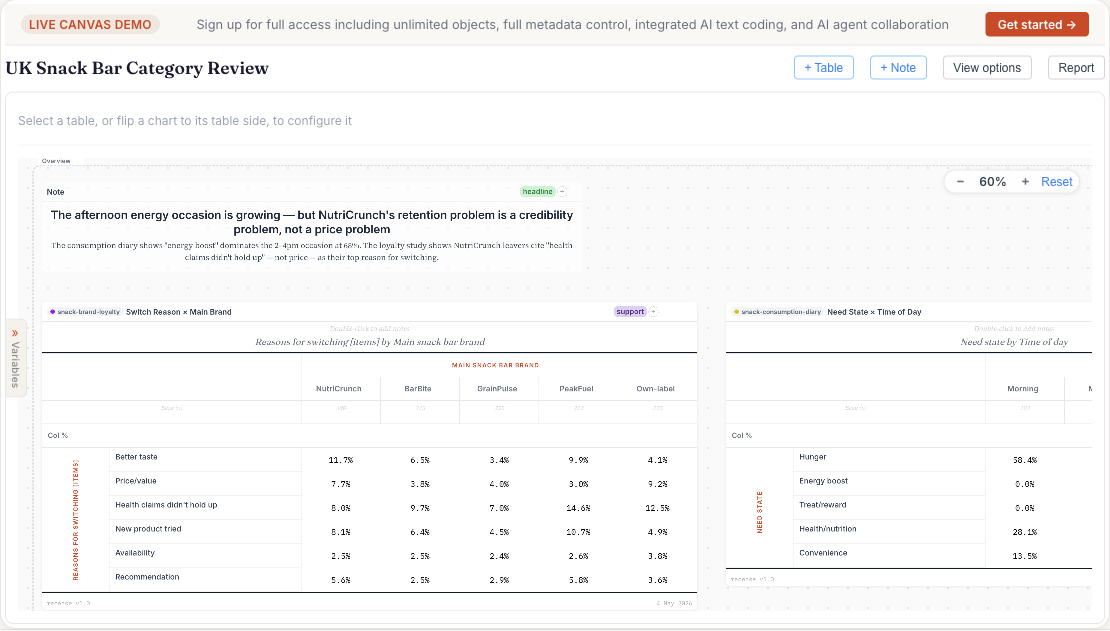Select the Better taste row label
This screenshot has height=631, width=1110.
point(137,457)
